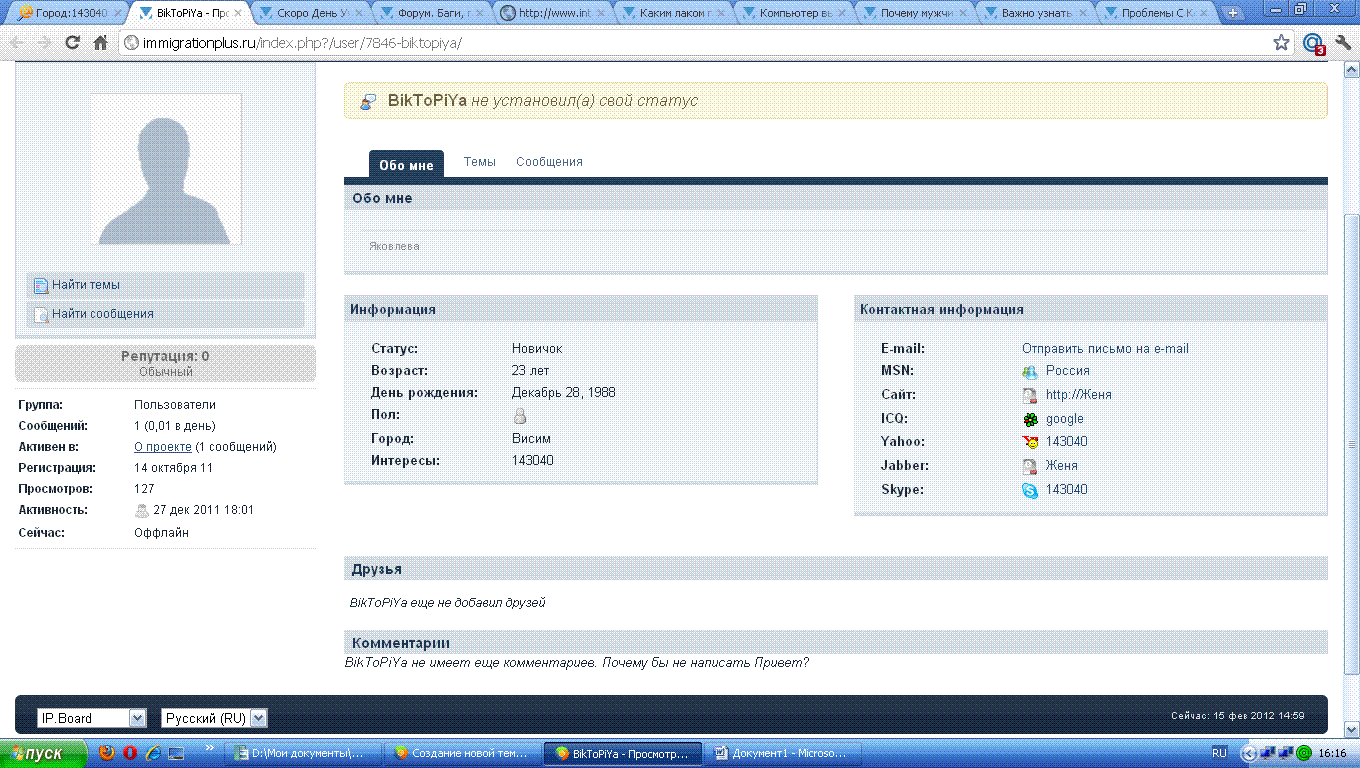The height and width of the screenshot is (768, 1360).
Task: Click the ICQ flower icon beside google
Action: pyautogui.click(x=1030, y=420)
